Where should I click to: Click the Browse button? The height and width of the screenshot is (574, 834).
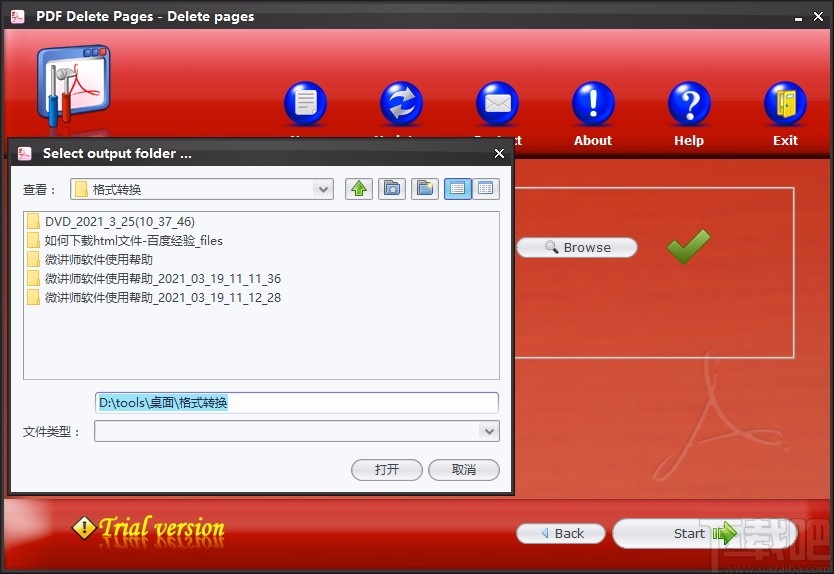pos(577,247)
